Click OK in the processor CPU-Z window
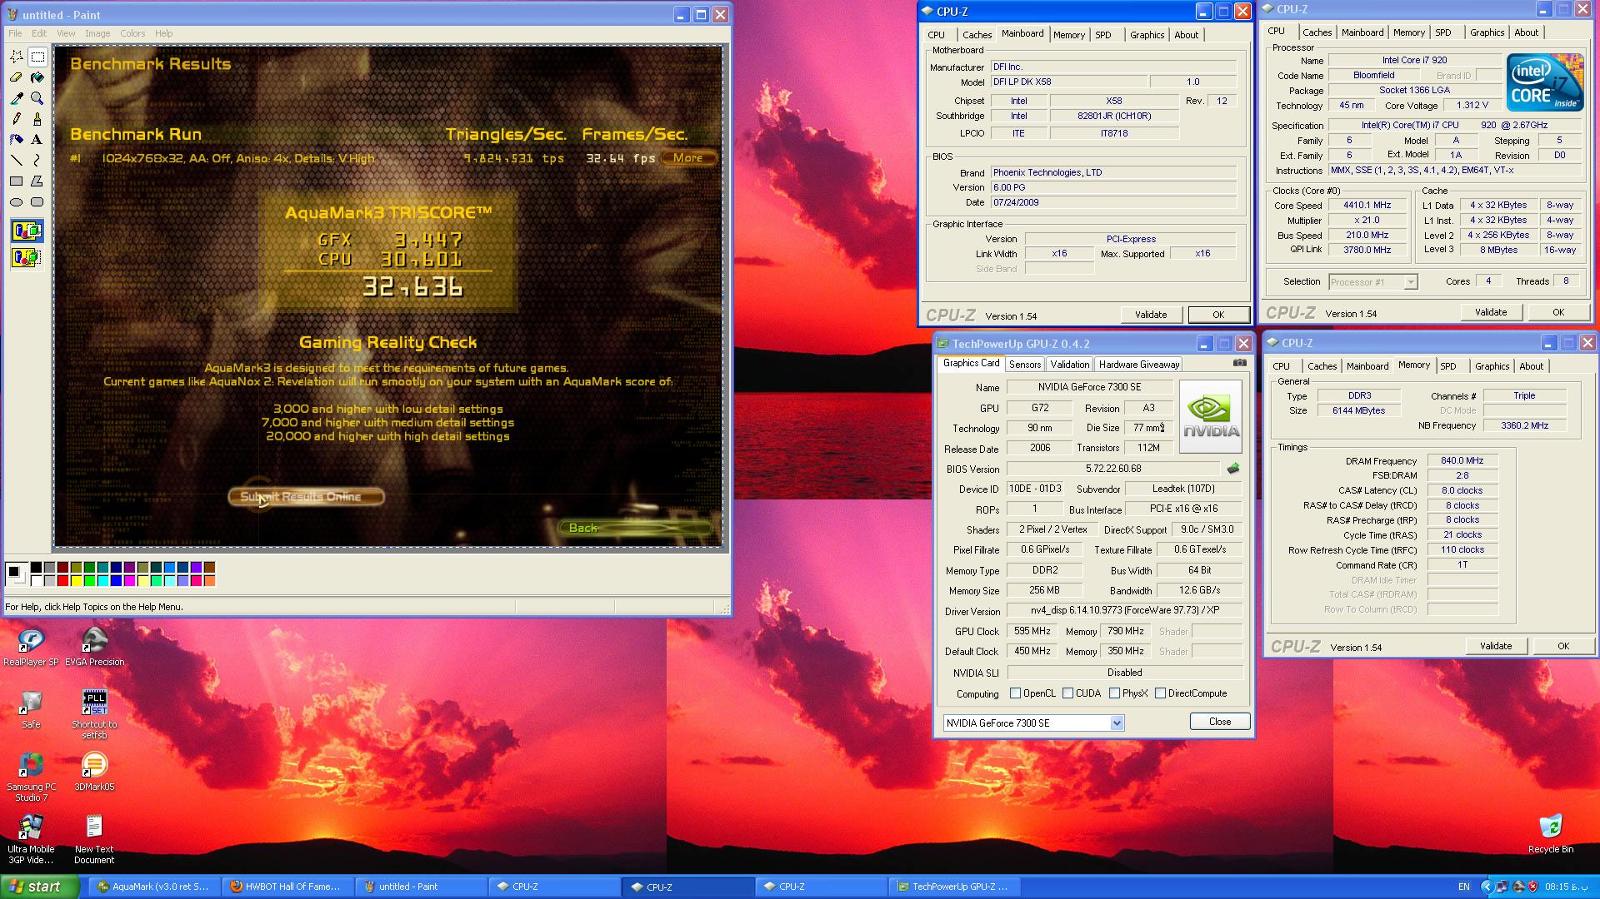This screenshot has width=1600, height=899. (x=1558, y=312)
